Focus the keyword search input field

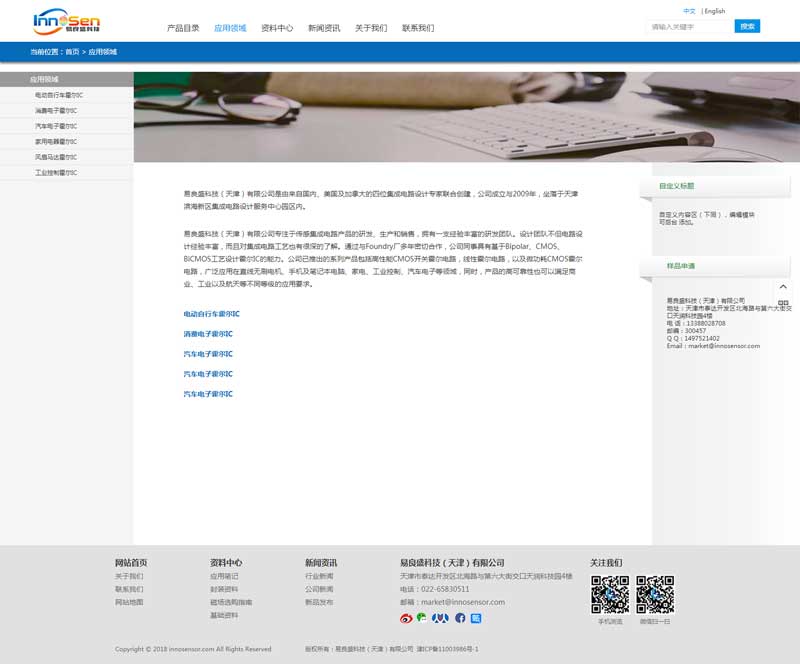pyautogui.click(x=688, y=27)
